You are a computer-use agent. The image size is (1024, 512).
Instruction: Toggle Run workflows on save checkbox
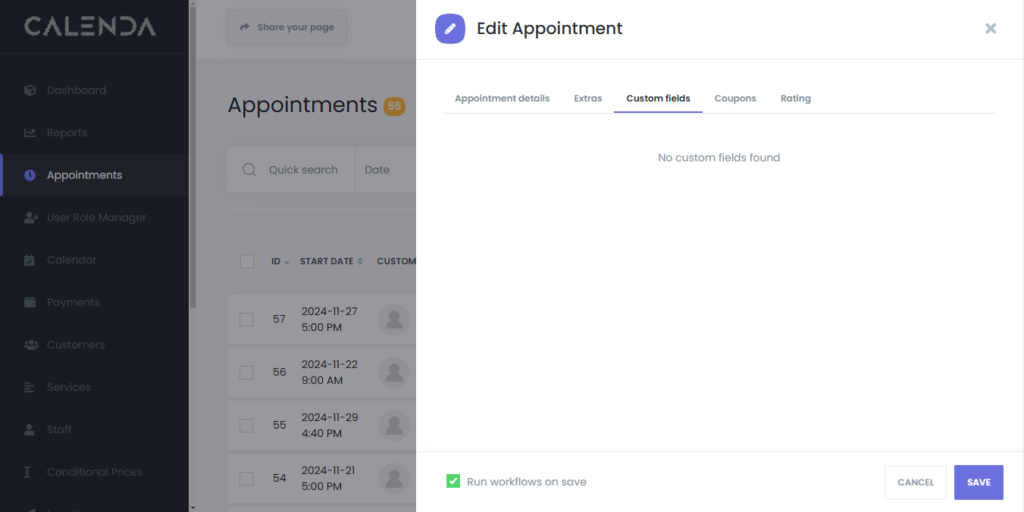453,482
